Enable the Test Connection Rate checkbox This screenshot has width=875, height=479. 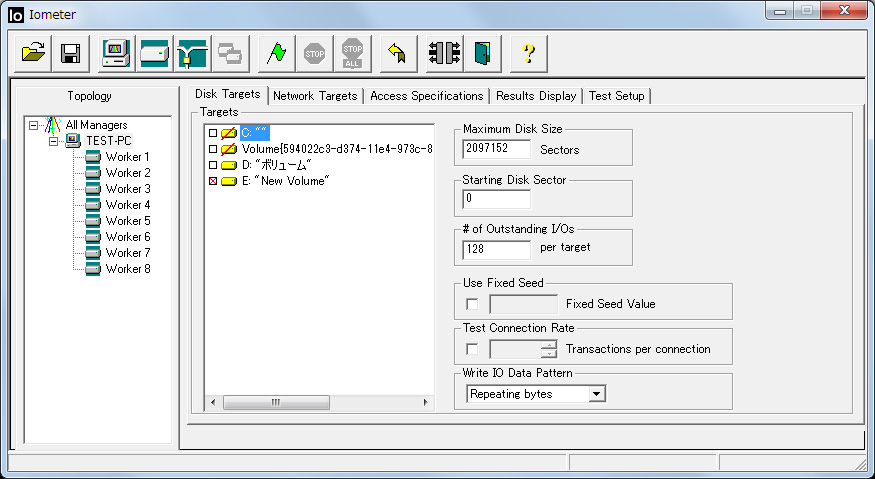[x=472, y=349]
